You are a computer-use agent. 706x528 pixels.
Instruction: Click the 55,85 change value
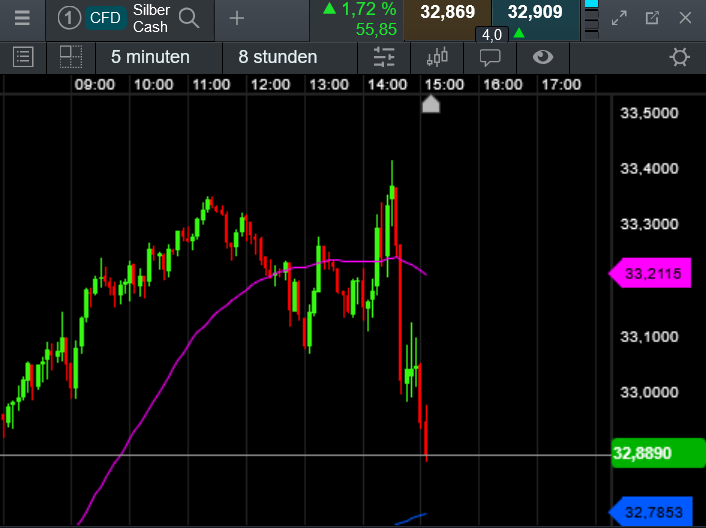pos(376,30)
